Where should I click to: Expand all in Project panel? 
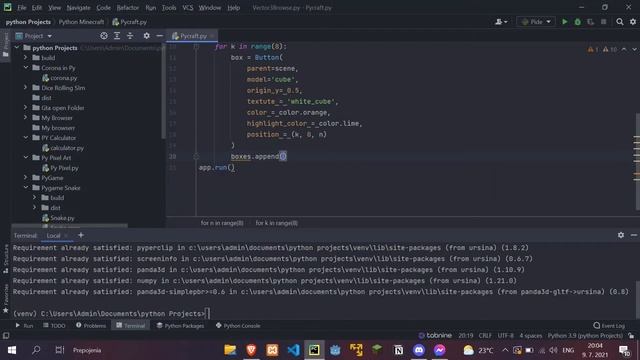[x=117, y=36]
